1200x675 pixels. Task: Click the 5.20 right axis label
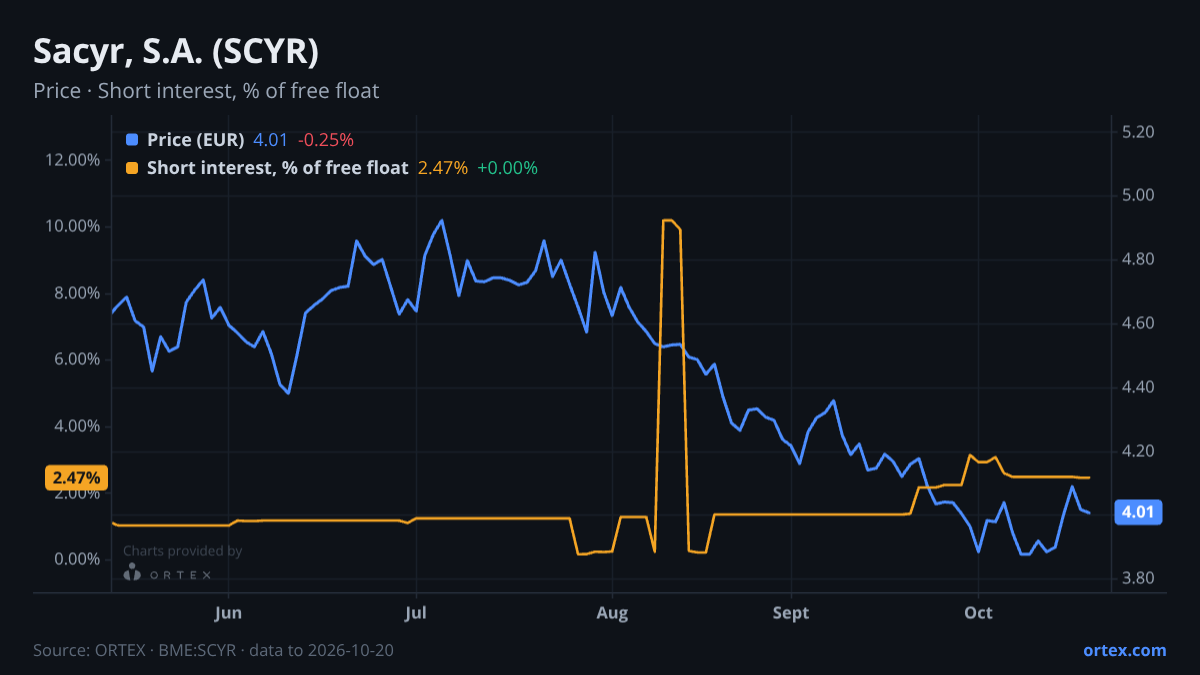(1139, 132)
